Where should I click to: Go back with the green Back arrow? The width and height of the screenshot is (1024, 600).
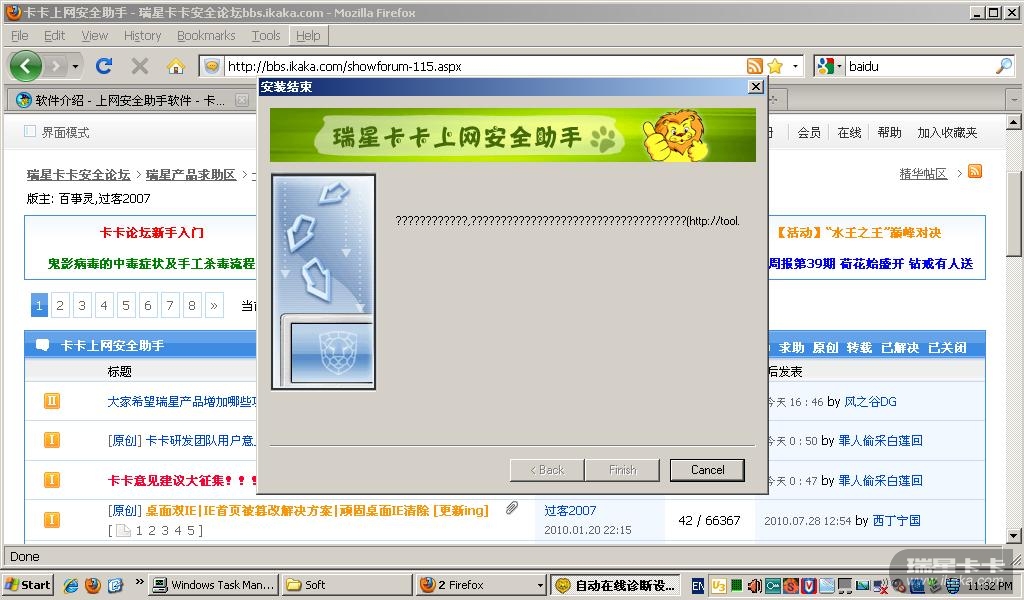26,66
